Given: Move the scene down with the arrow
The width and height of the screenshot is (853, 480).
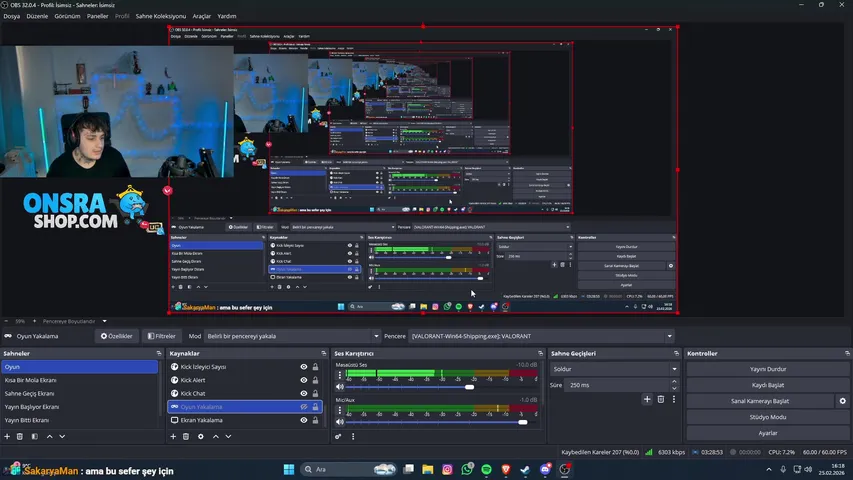Looking at the screenshot, I should pos(63,436).
